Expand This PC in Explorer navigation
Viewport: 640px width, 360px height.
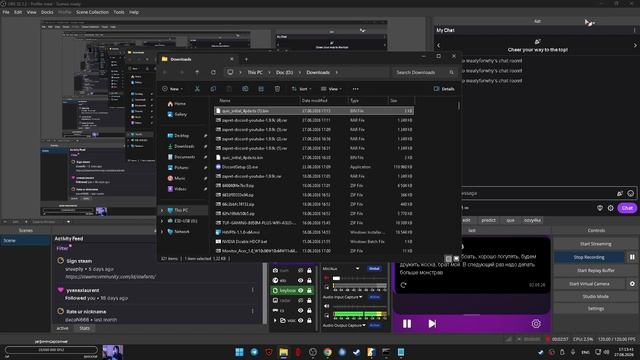(162, 210)
